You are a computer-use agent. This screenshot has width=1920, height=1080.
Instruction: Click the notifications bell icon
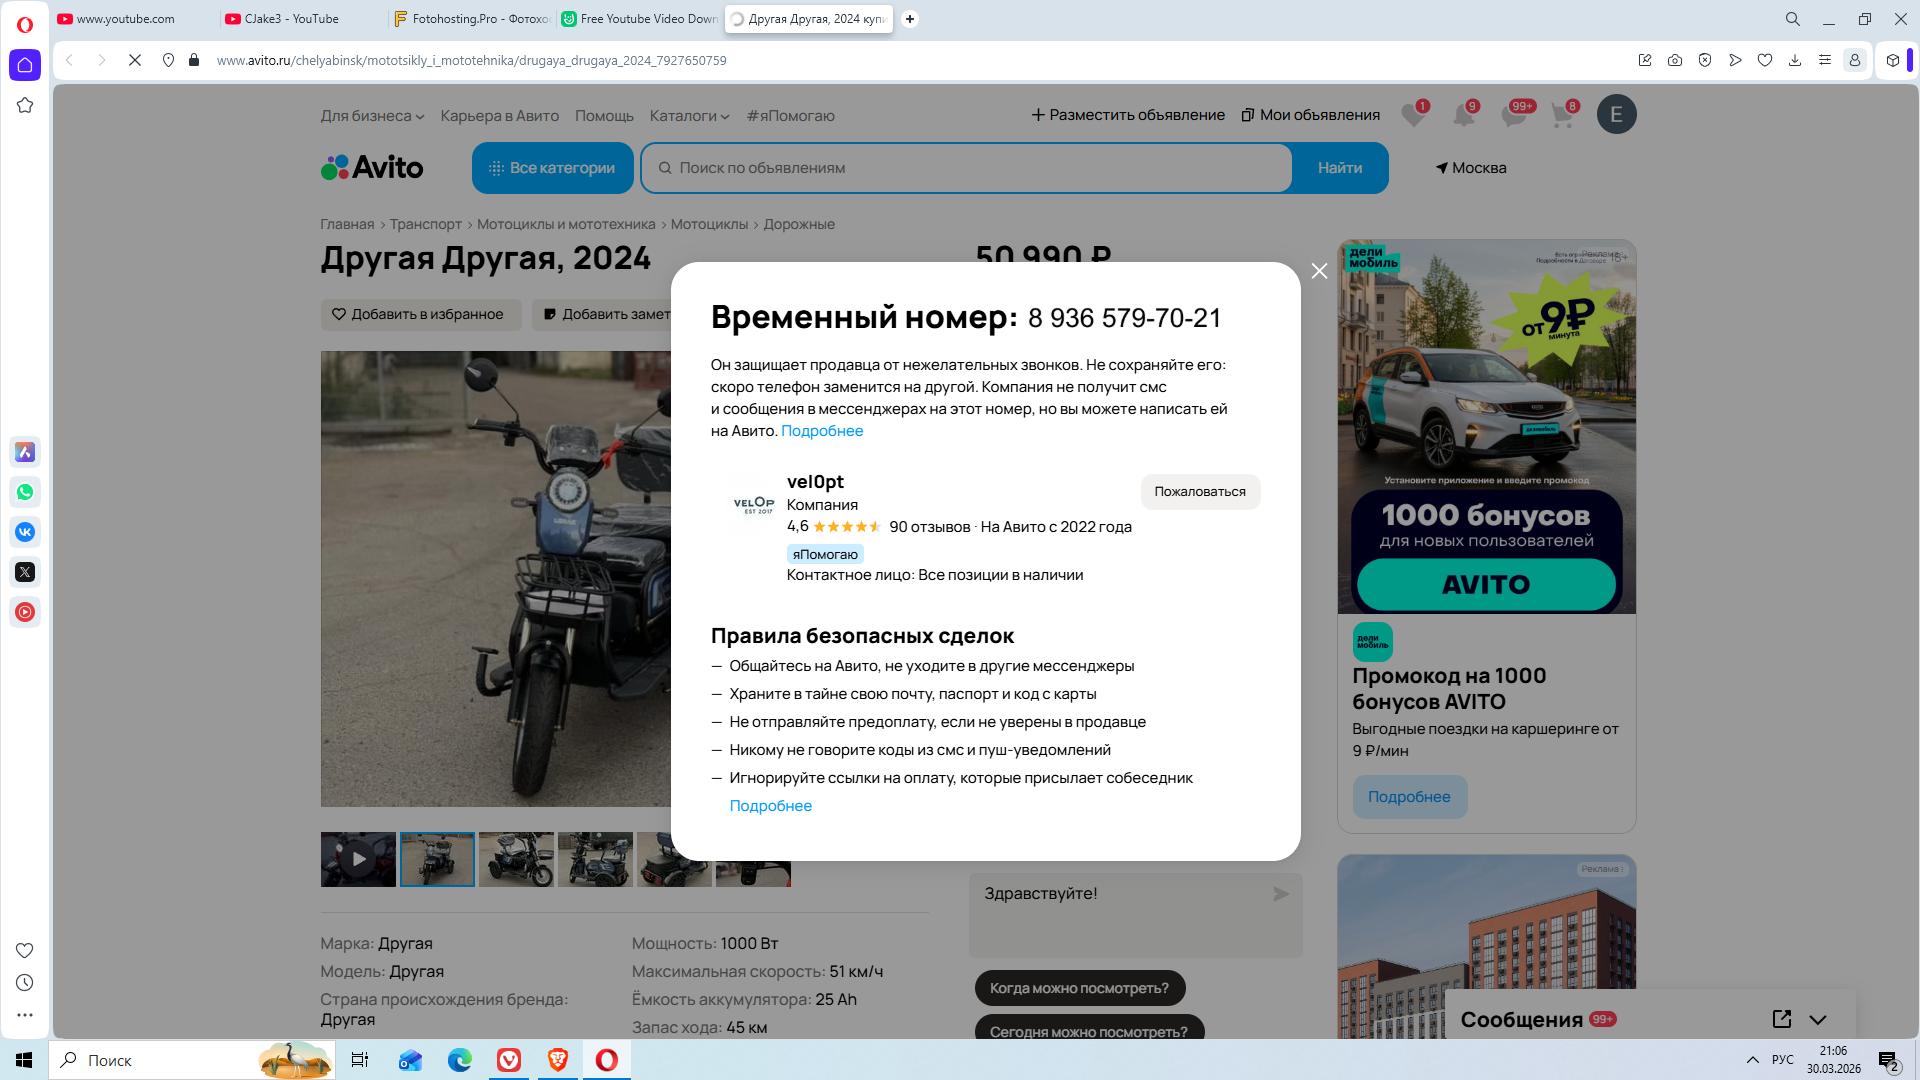click(1463, 115)
